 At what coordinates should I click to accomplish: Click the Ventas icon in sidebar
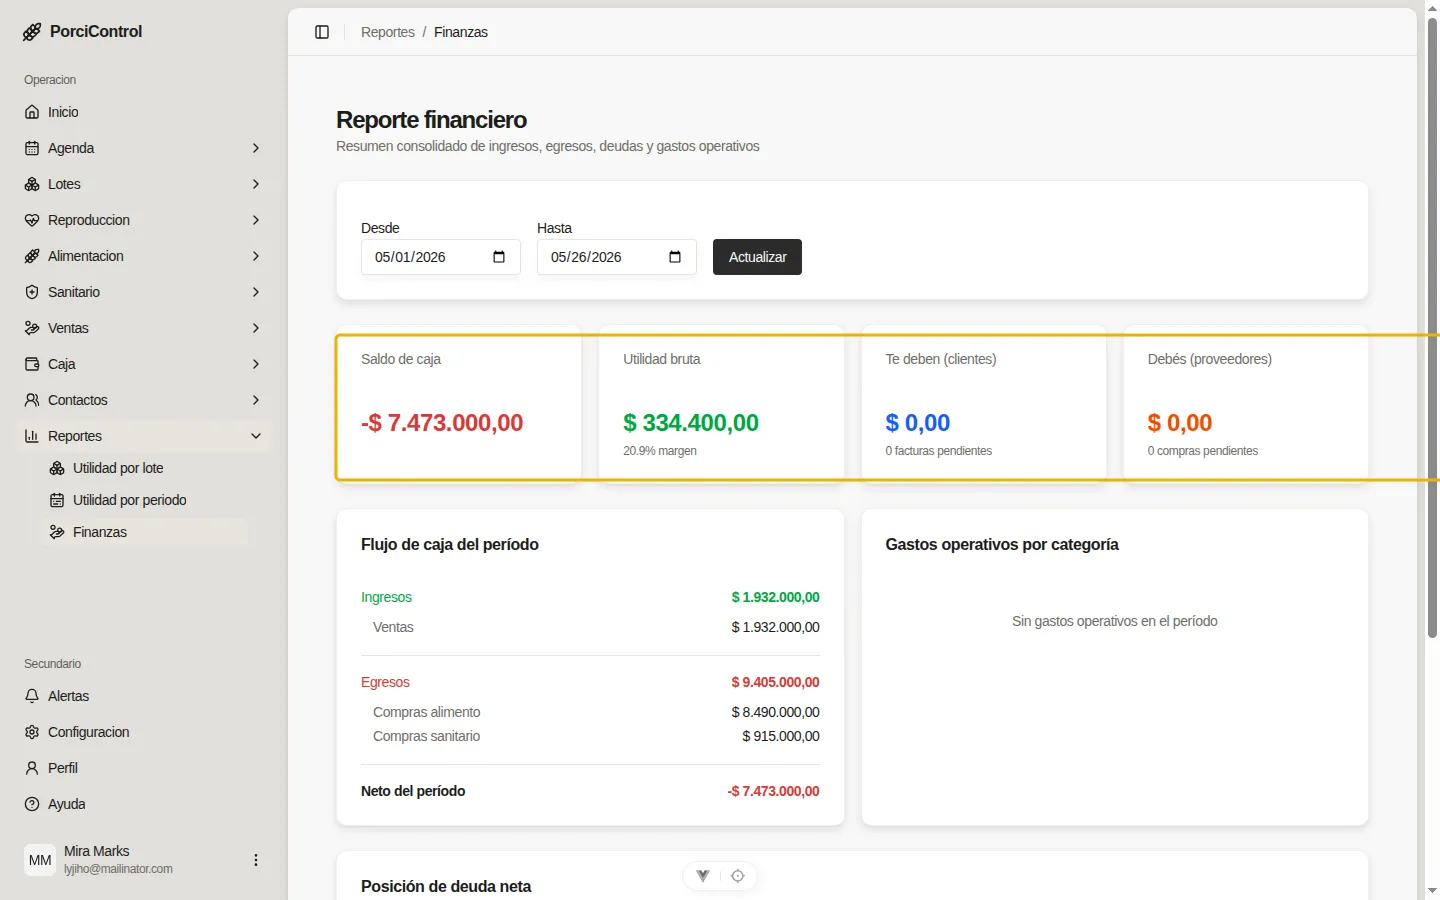coord(32,328)
